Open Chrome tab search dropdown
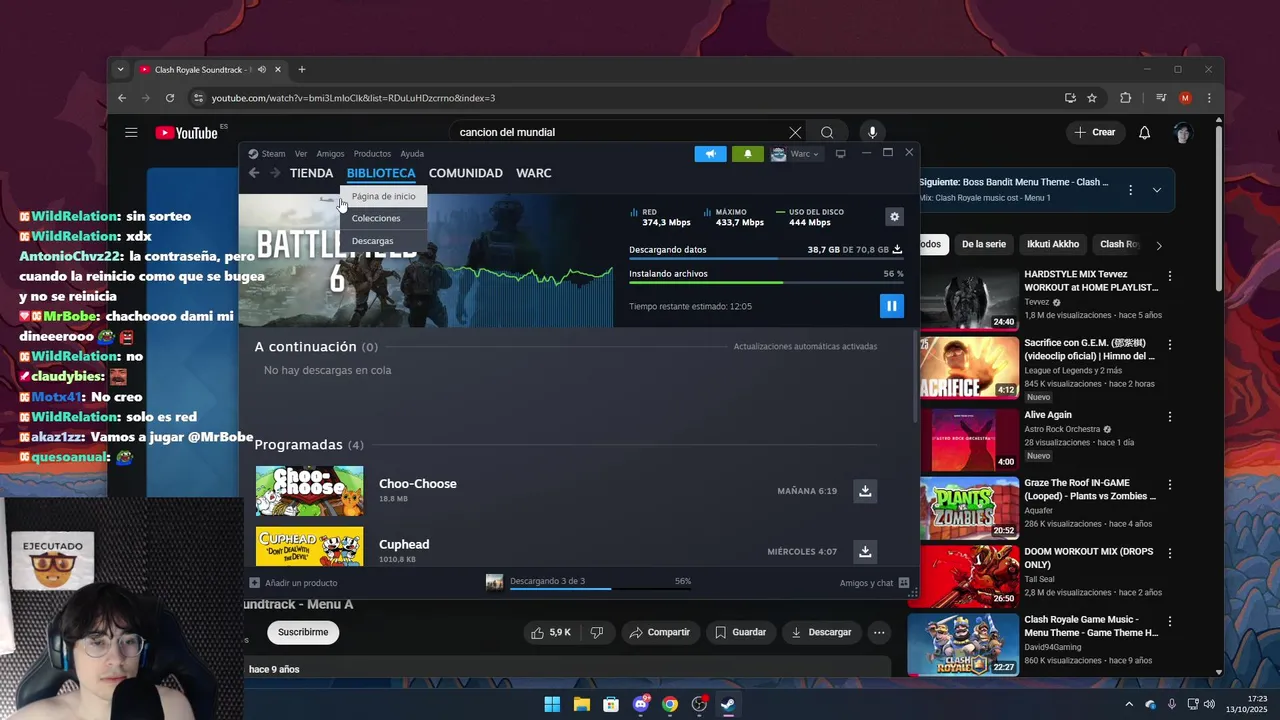Viewport: 1280px width, 720px height. [120, 70]
